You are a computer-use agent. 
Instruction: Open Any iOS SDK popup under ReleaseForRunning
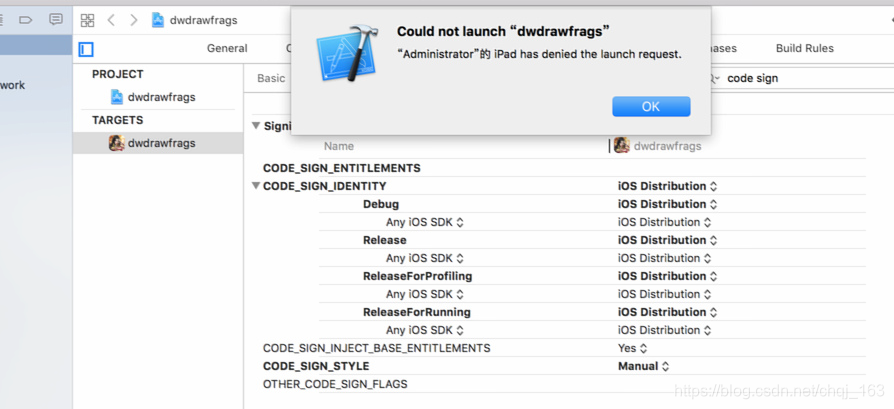(x=425, y=330)
